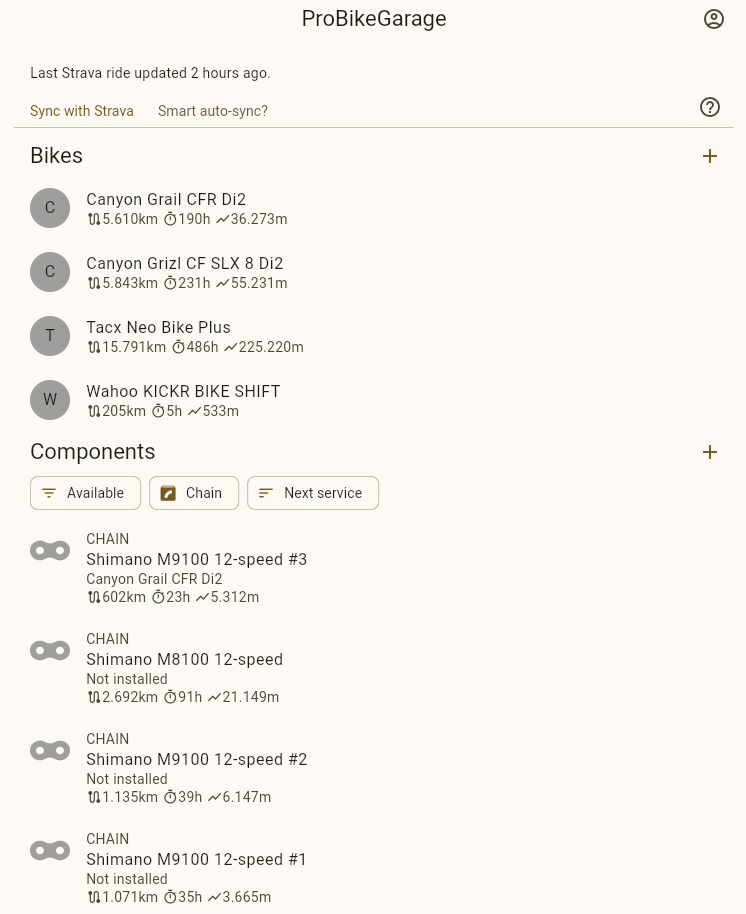Open Shimano M9100 12-speed #2 chain entry
The width and height of the screenshot is (746, 914).
pyautogui.click(x=197, y=760)
